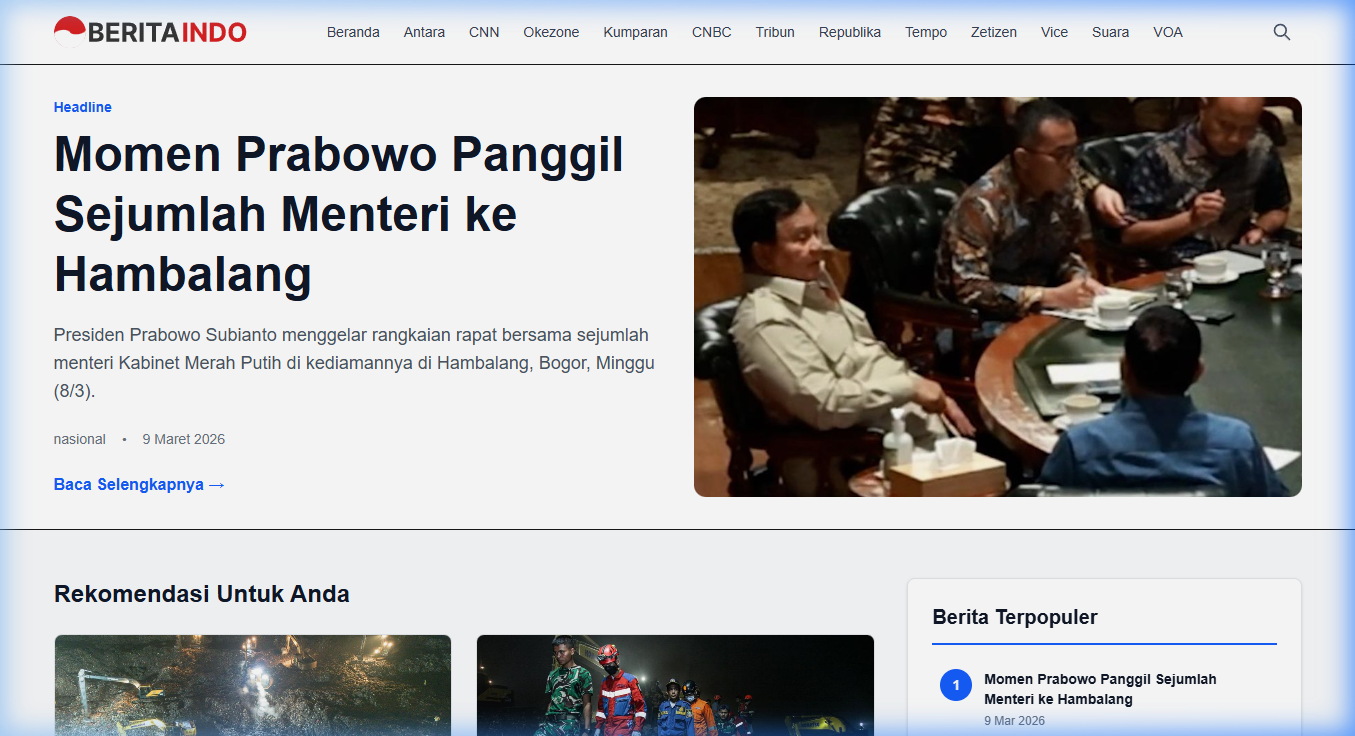Open the main headline about Prabowo and Hambalang
This screenshot has height=736, width=1355.
point(339,214)
